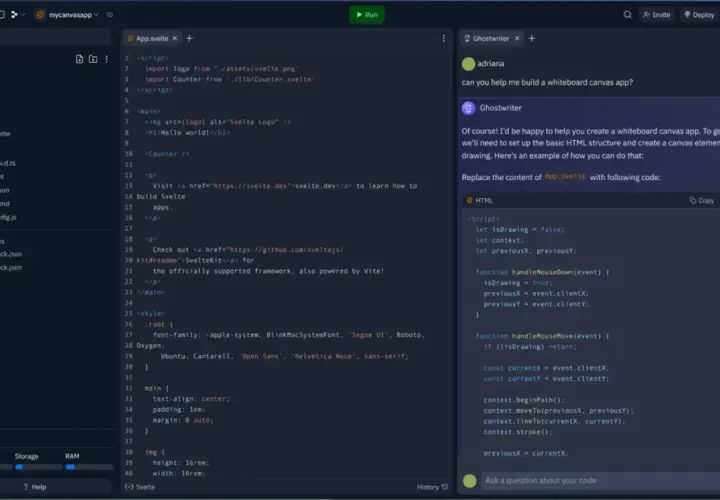
Task: Open Help in the sidebar
Action: click(x=35, y=487)
